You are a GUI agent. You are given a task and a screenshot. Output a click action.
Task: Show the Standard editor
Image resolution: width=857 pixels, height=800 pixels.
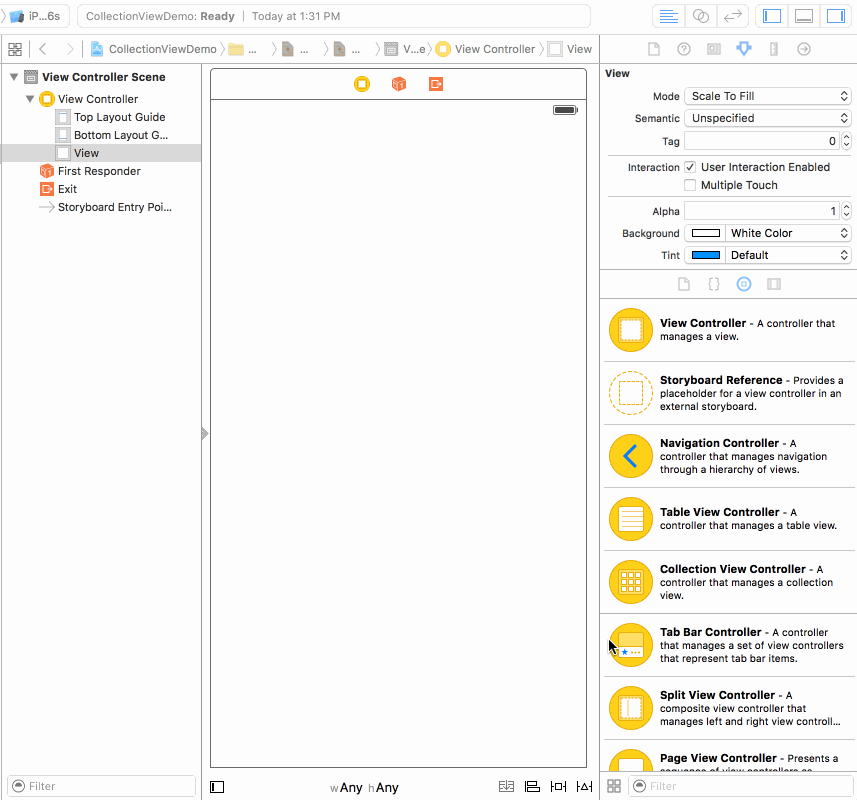(668, 16)
